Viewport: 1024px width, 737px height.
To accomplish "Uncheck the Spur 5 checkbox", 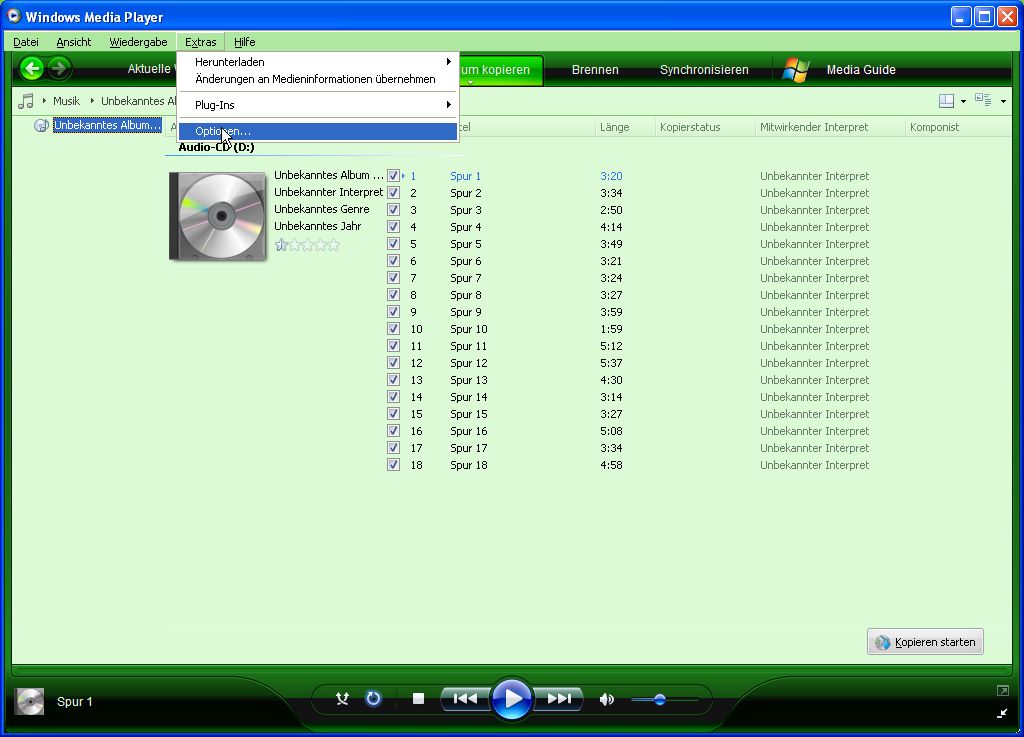I will click(x=393, y=243).
